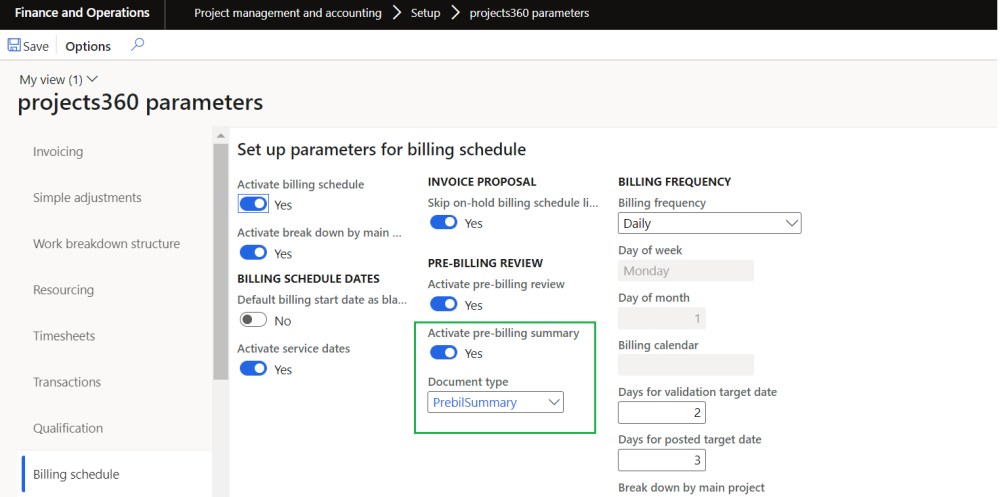Select the Invoicing tab
The image size is (1000, 497).
coord(58,152)
